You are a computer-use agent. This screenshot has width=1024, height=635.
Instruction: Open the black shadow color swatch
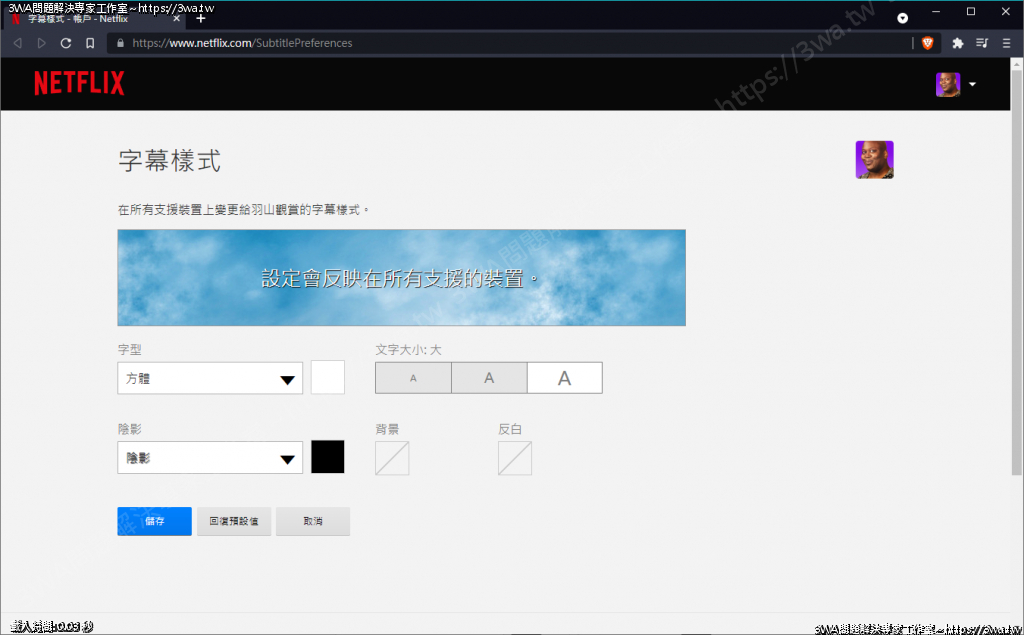328,457
